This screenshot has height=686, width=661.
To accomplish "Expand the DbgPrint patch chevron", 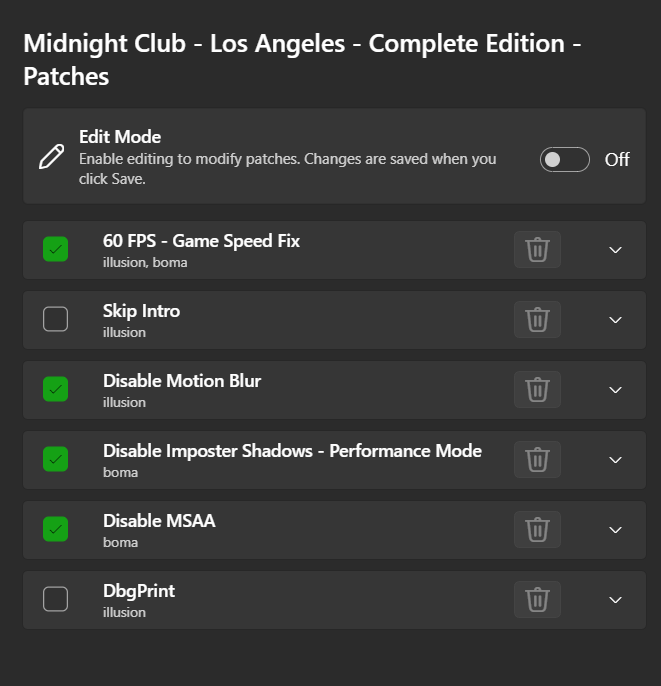I will point(616,600).
